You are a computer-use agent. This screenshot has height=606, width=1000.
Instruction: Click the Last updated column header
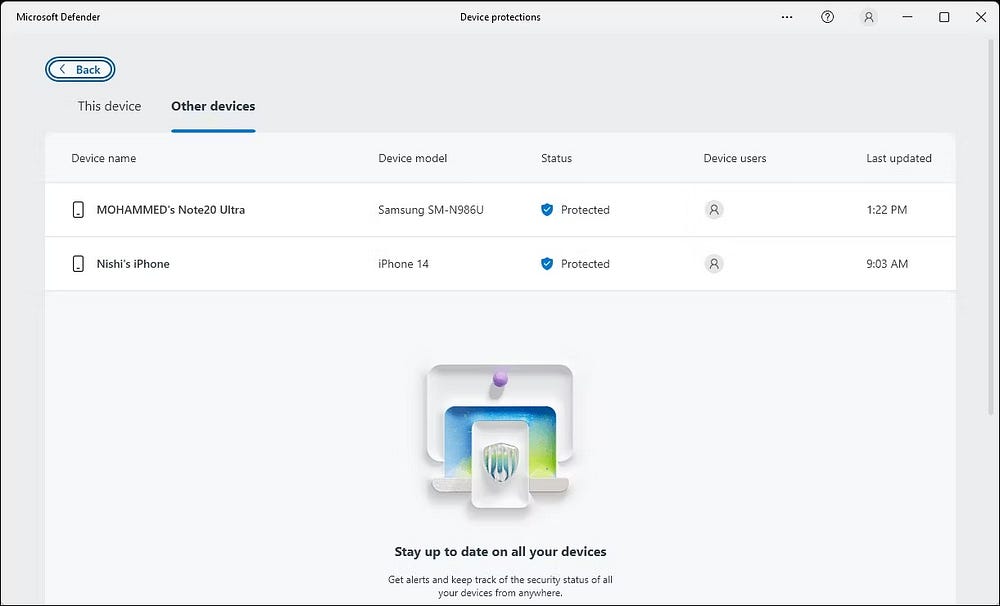pos(898,158)
